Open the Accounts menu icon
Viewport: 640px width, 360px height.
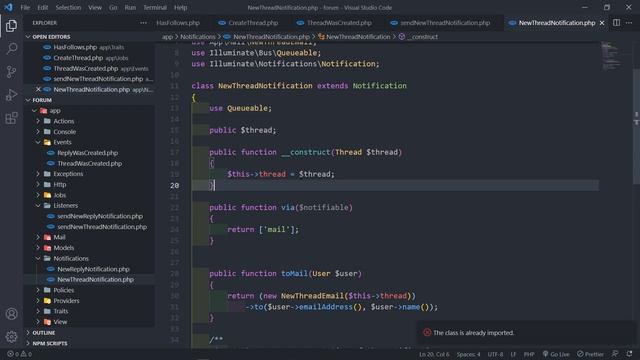11,313
